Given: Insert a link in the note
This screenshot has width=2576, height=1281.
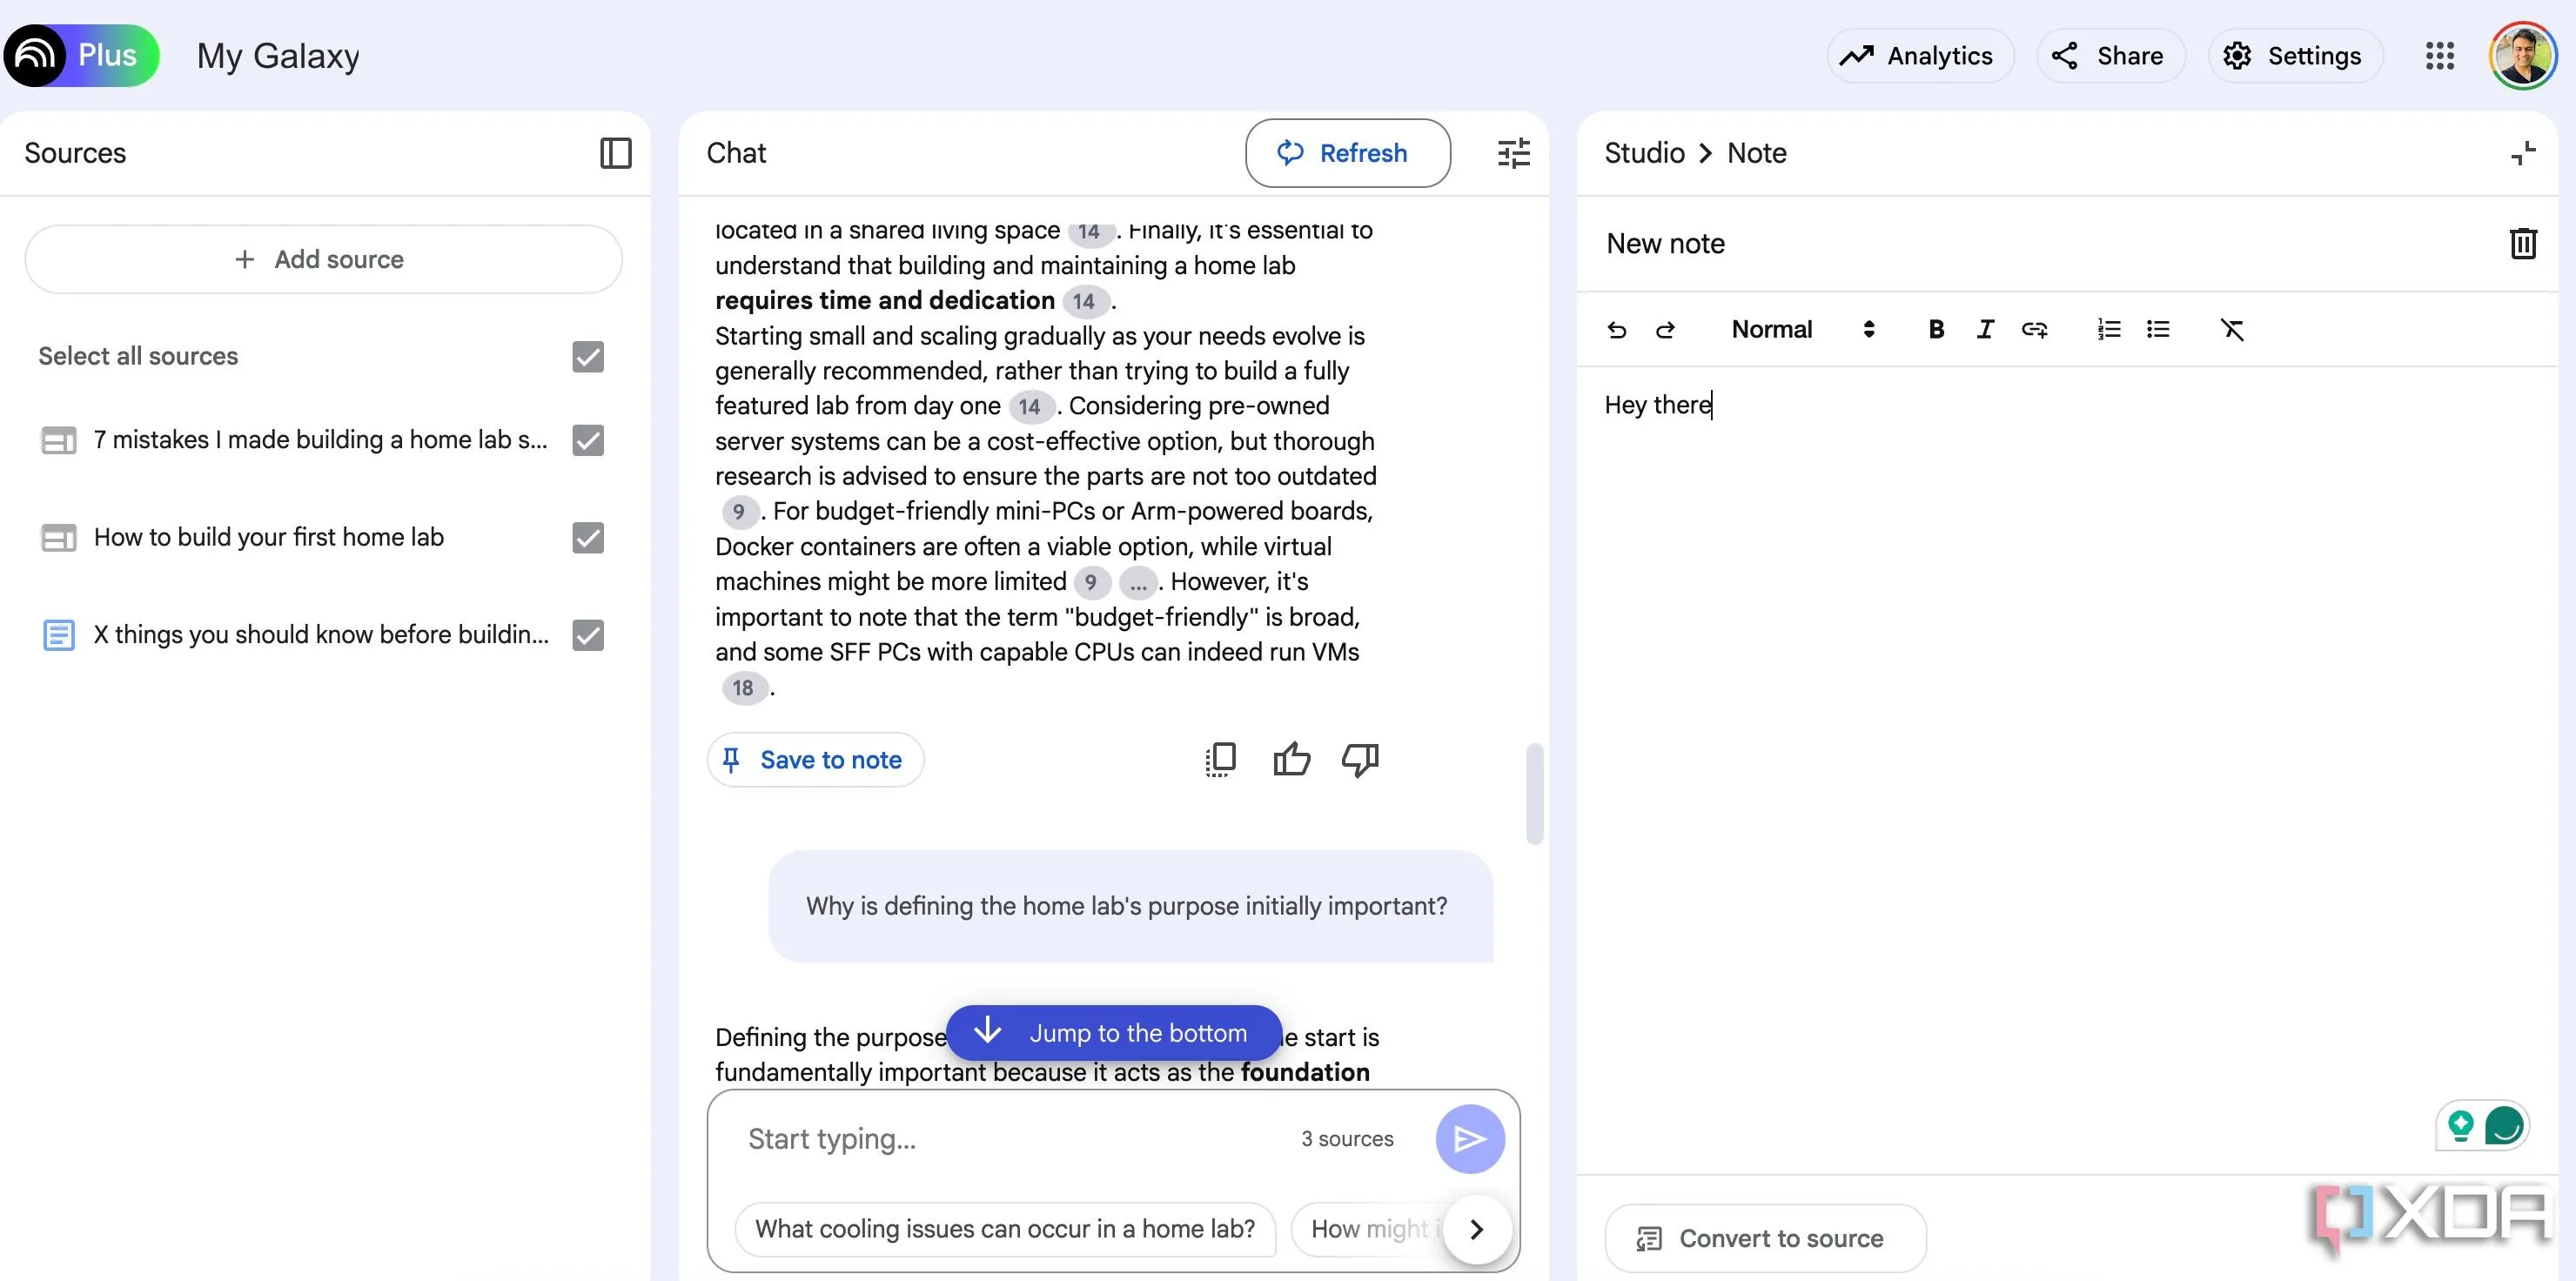Looking at the screenshot, I should pyautogui.click(x=2034, y=329).
